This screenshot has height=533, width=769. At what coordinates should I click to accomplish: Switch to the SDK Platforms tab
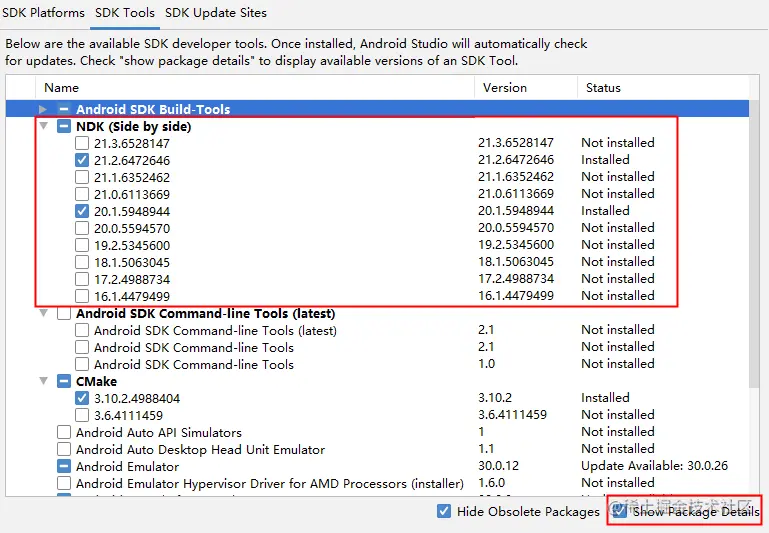click(43, 13)
